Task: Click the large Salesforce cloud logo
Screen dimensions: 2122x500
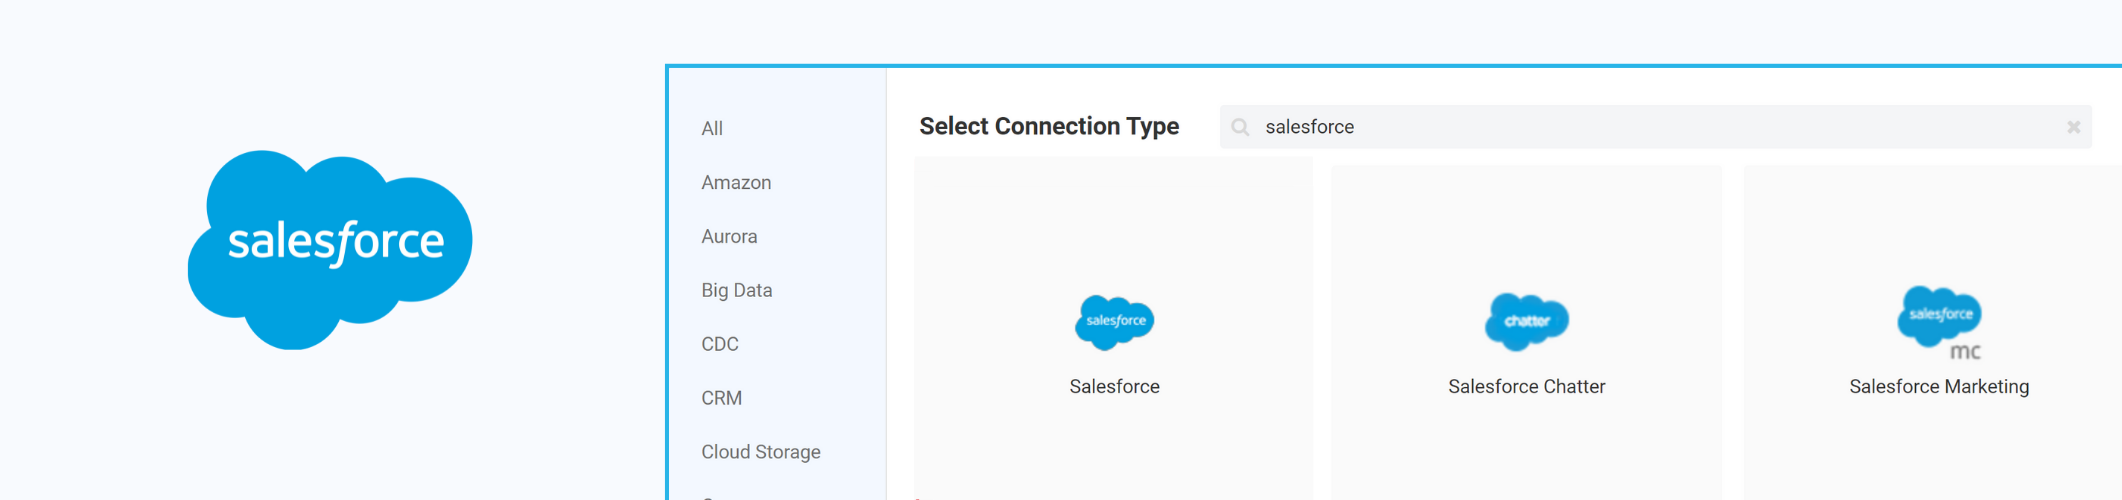Action: [x=330, y=248]
